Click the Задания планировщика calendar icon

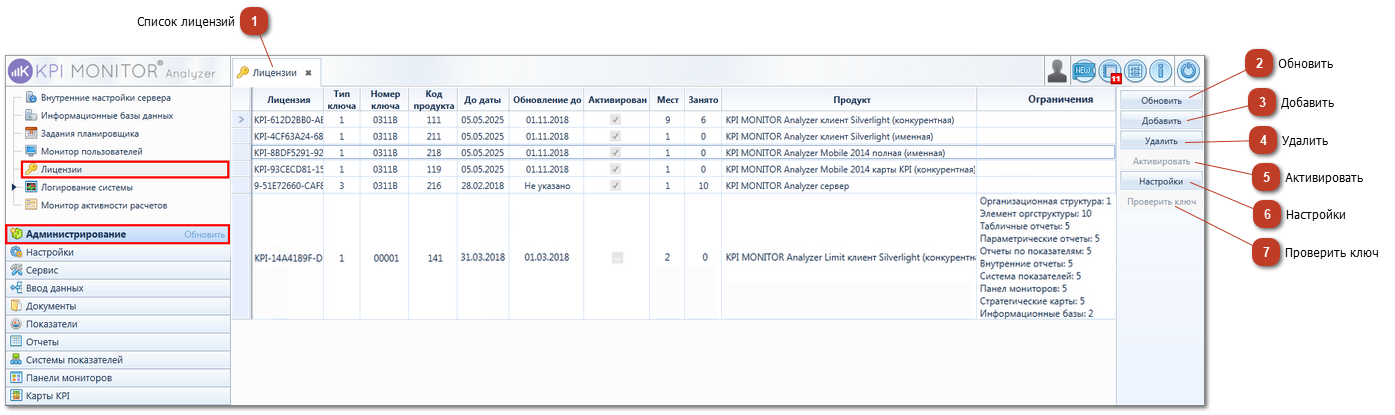point(31,133)
